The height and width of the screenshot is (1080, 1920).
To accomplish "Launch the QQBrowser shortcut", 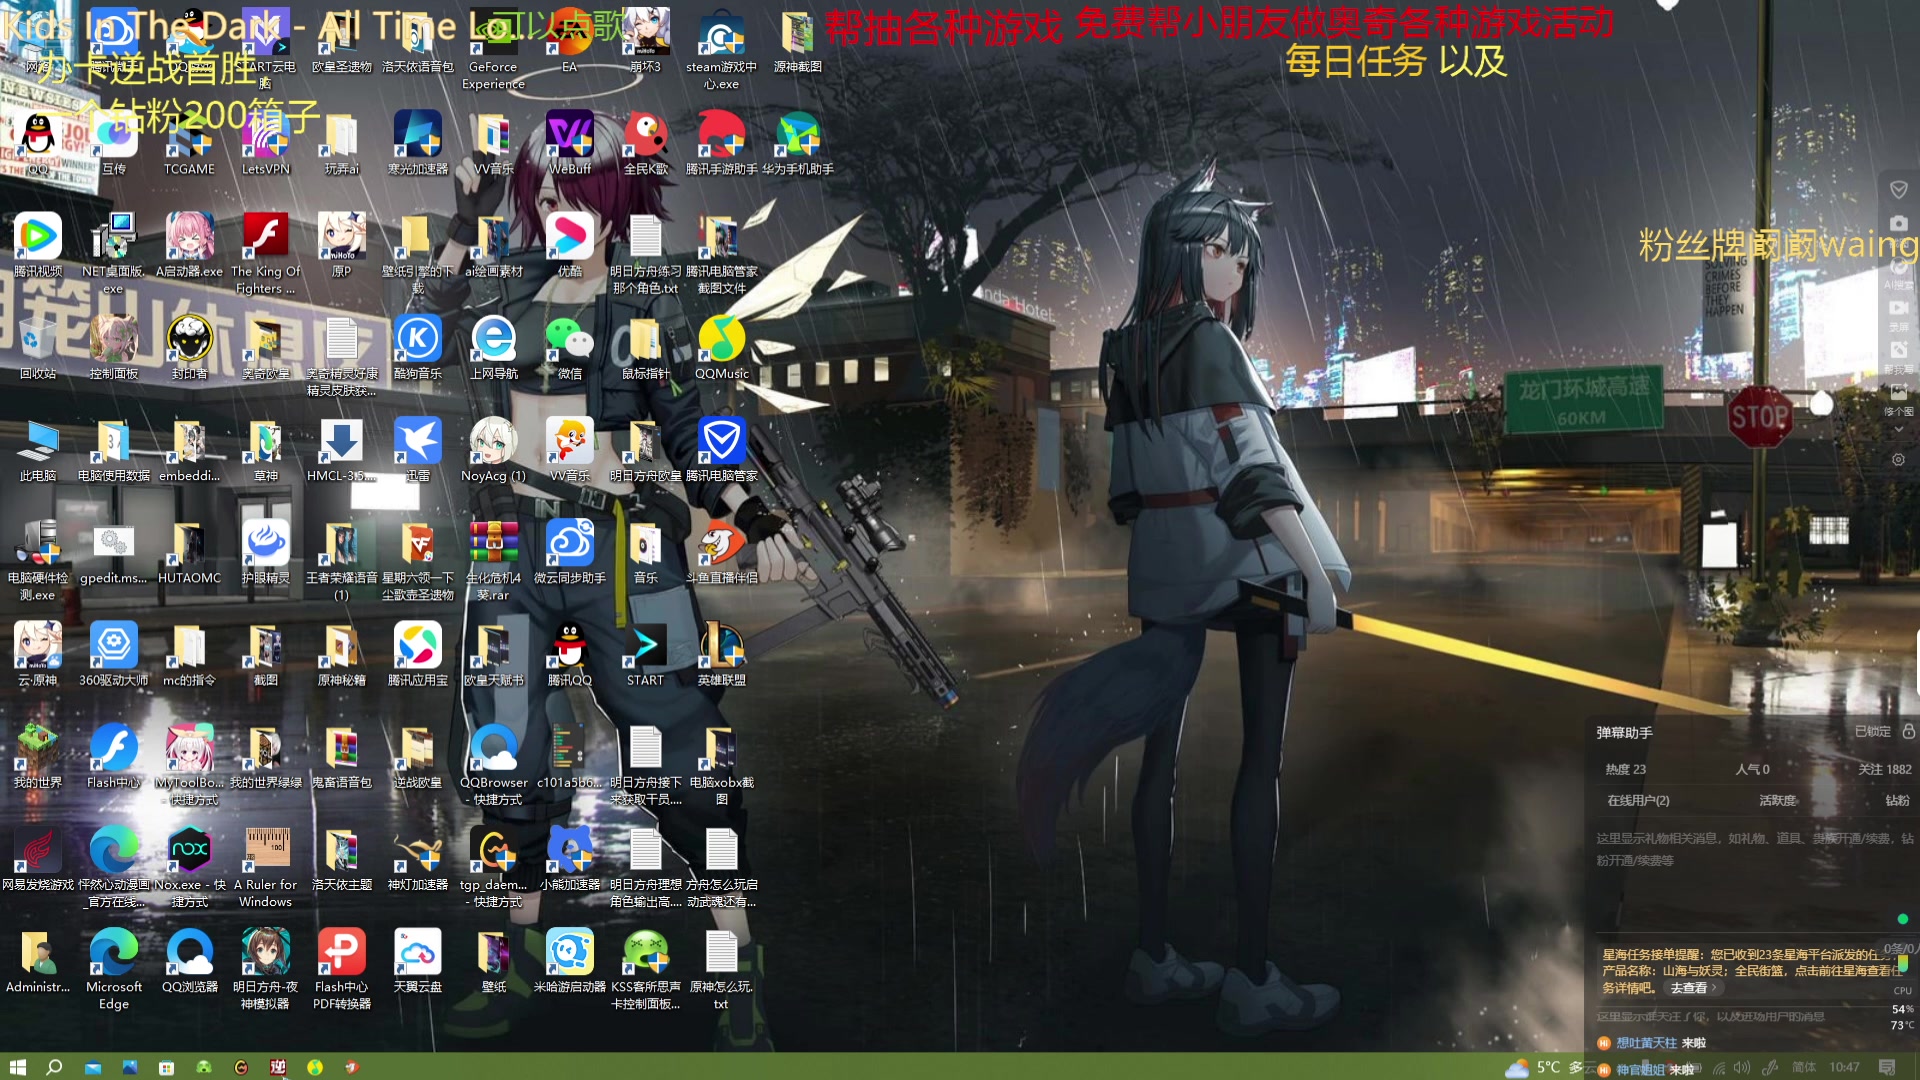I will coord(493,766).
